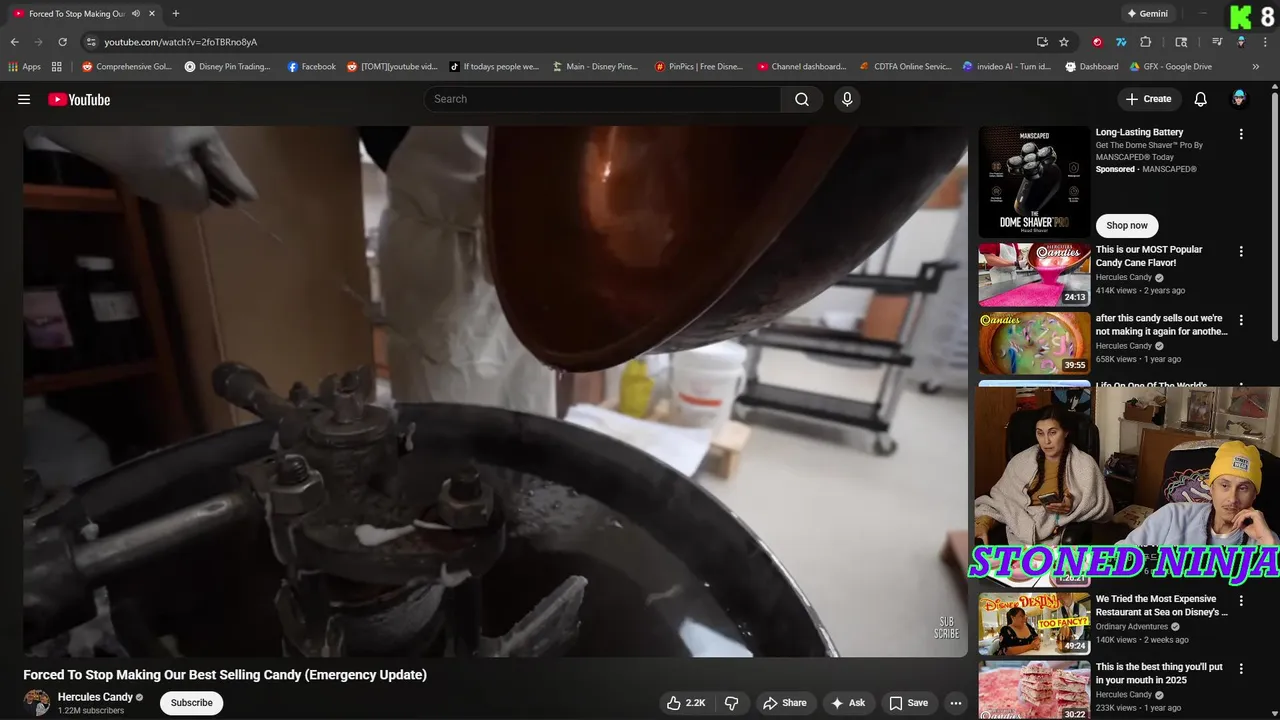The image size is (1280, 720).
Task: Open YouTube account avatar menu
Action: (x=1239, y=99)
